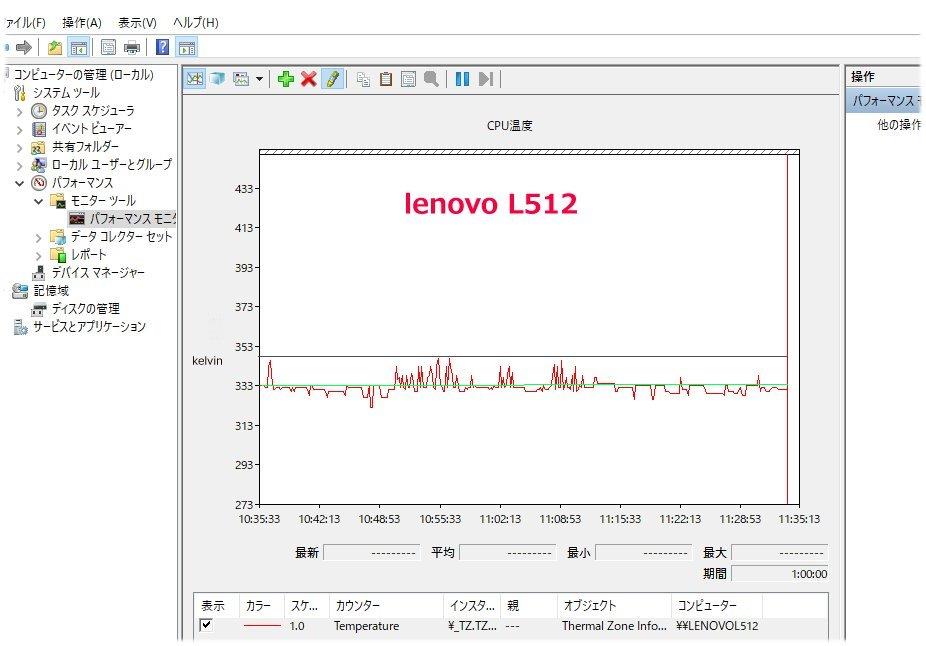This screenshot has width=926, height=646.
Task: Click the Temperature counter red color line
Action: pos(262,625)
